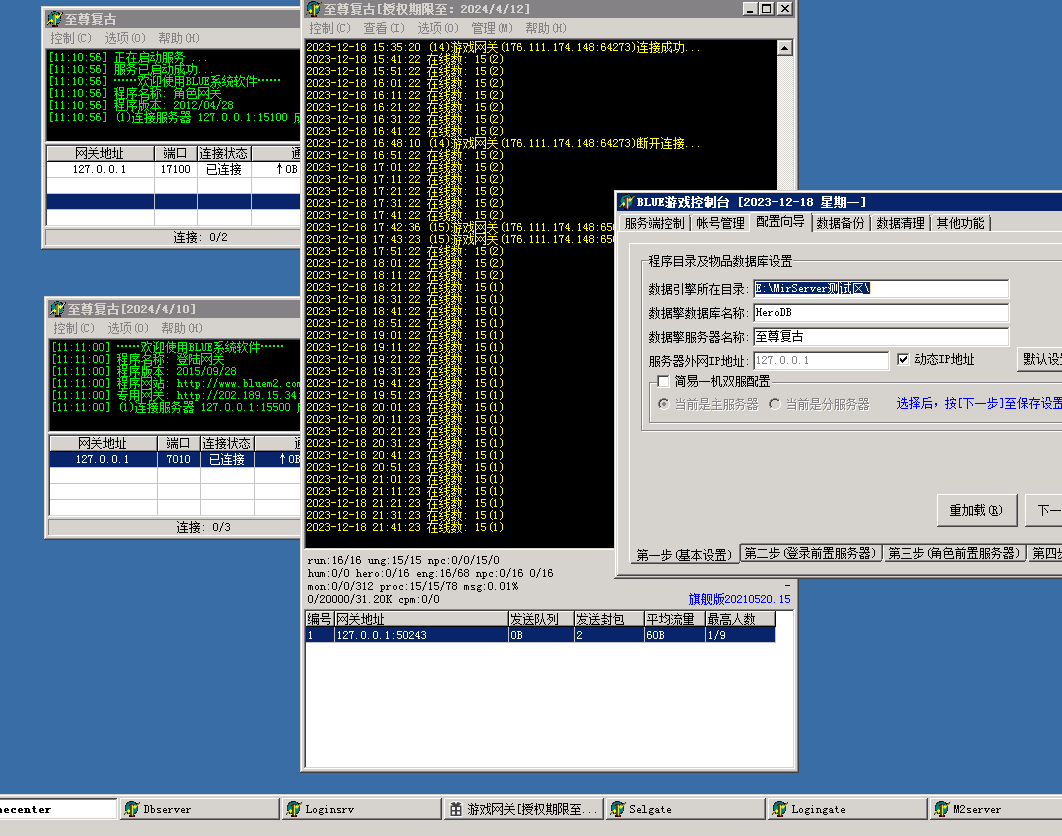This screenshot has width=1062, height=836.
Task: Click the 至尊复古[2024/4/10] login gateway title icon
Action: click(58, 309)
